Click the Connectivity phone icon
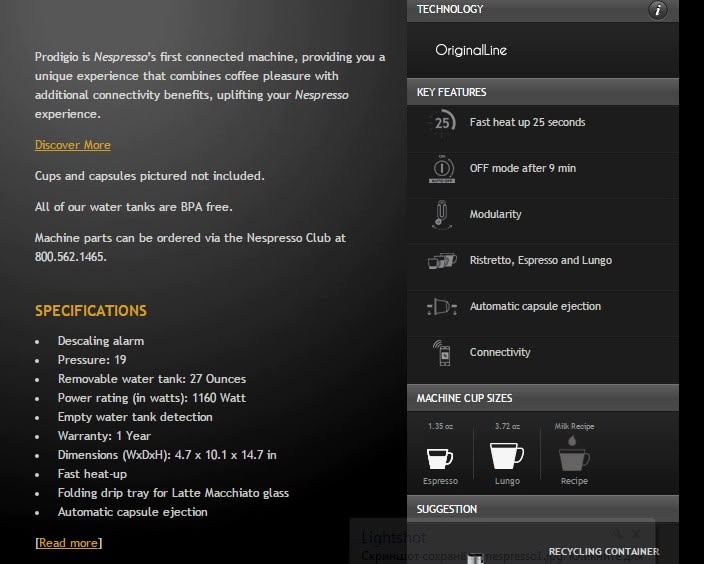704x564 pixels. (442, 353)
